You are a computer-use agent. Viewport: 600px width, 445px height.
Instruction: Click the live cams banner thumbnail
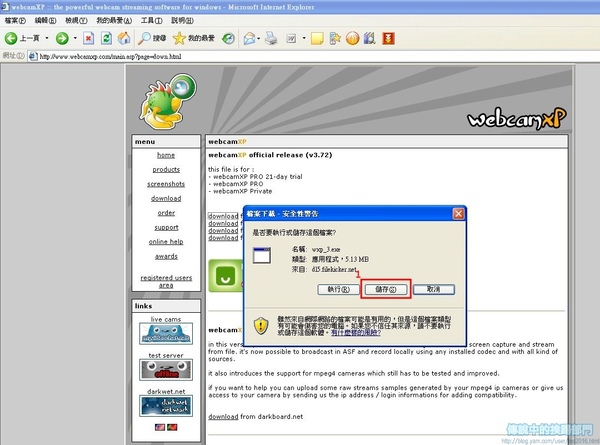(x=166, y=334)
